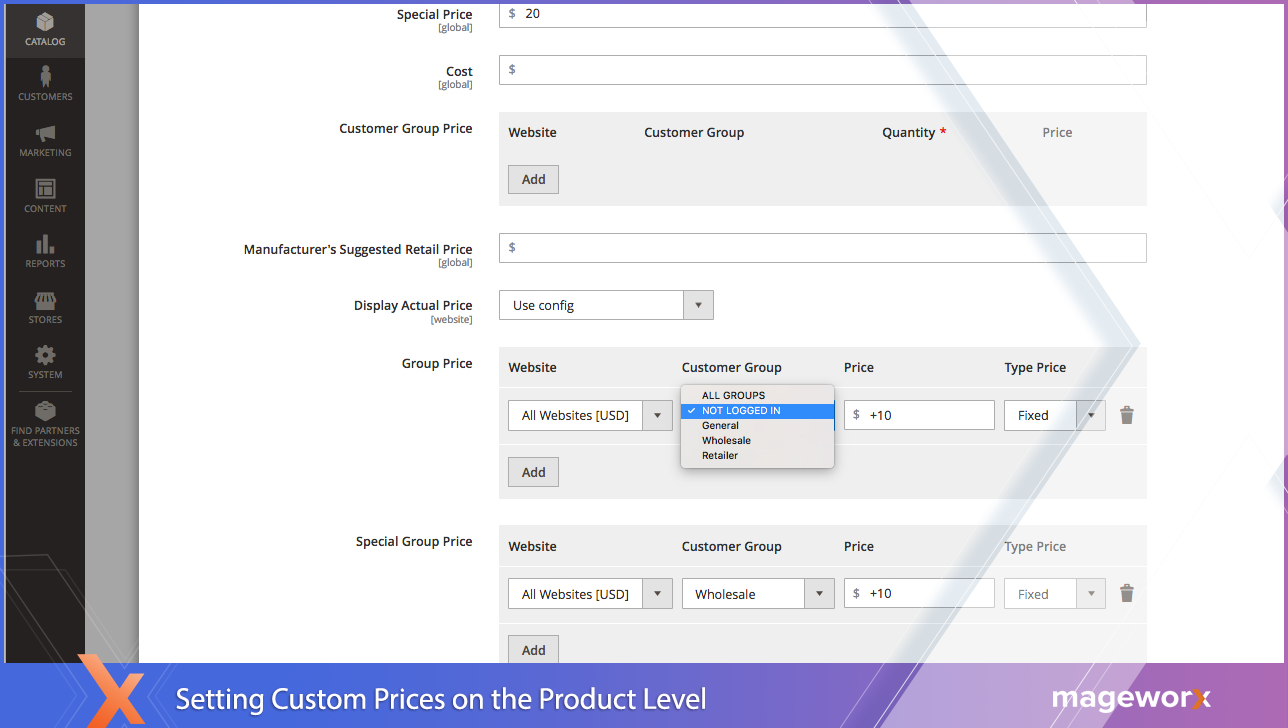Open the Catalog section in sidebar
1288x728 pixels.
(x=45, y=30)
